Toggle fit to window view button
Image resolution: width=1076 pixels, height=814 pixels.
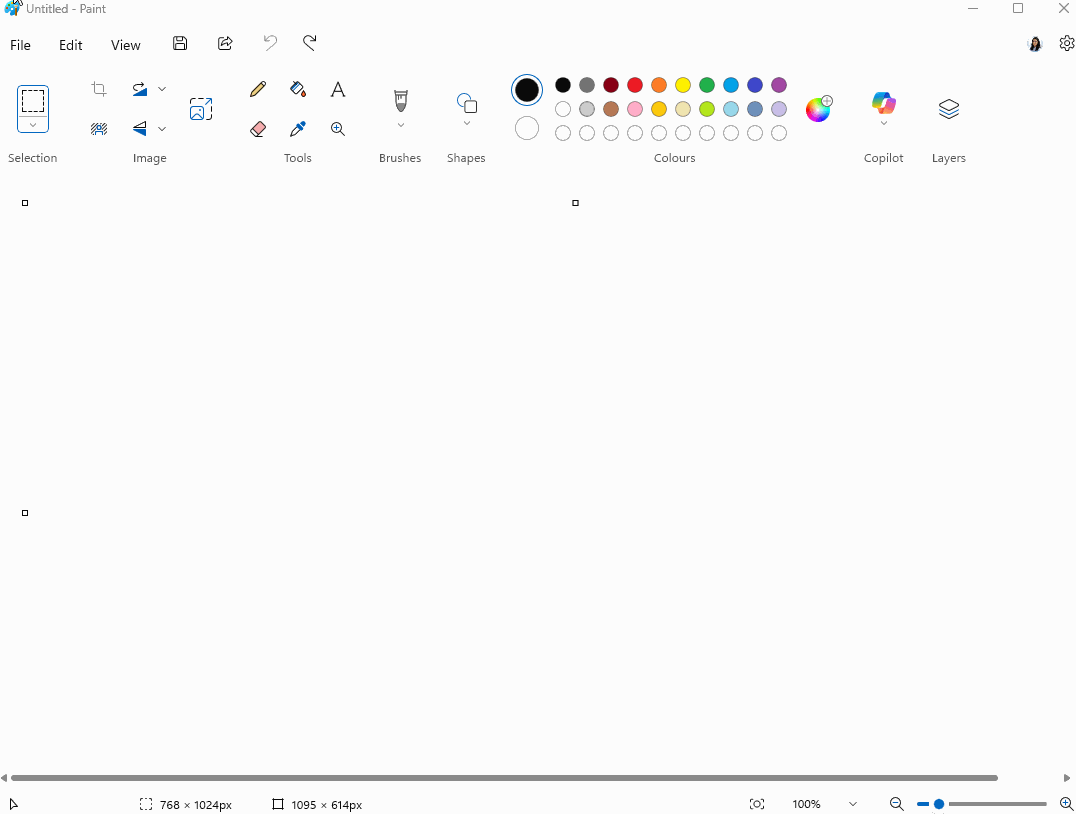pyautogui.click(x=757, y=804)
